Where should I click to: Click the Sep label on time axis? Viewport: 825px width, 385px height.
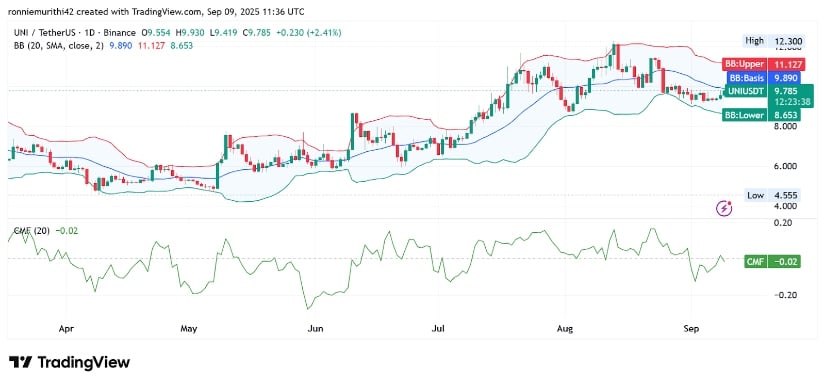[691, 329]
